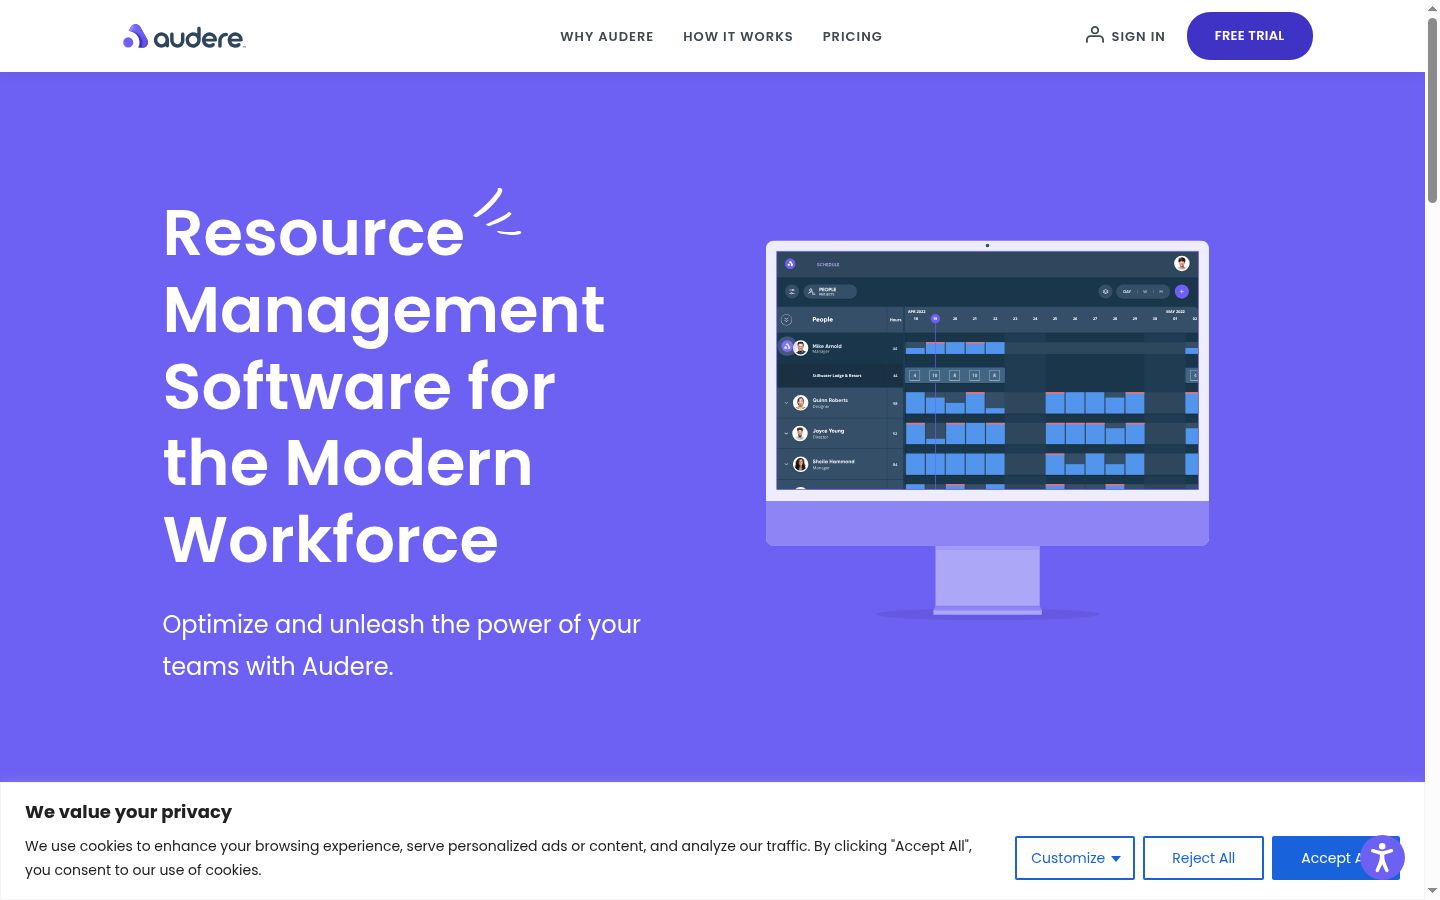Click the Audere logo in the header
The width and height of the screenshot is (1440, 900).
coord(184,37)
